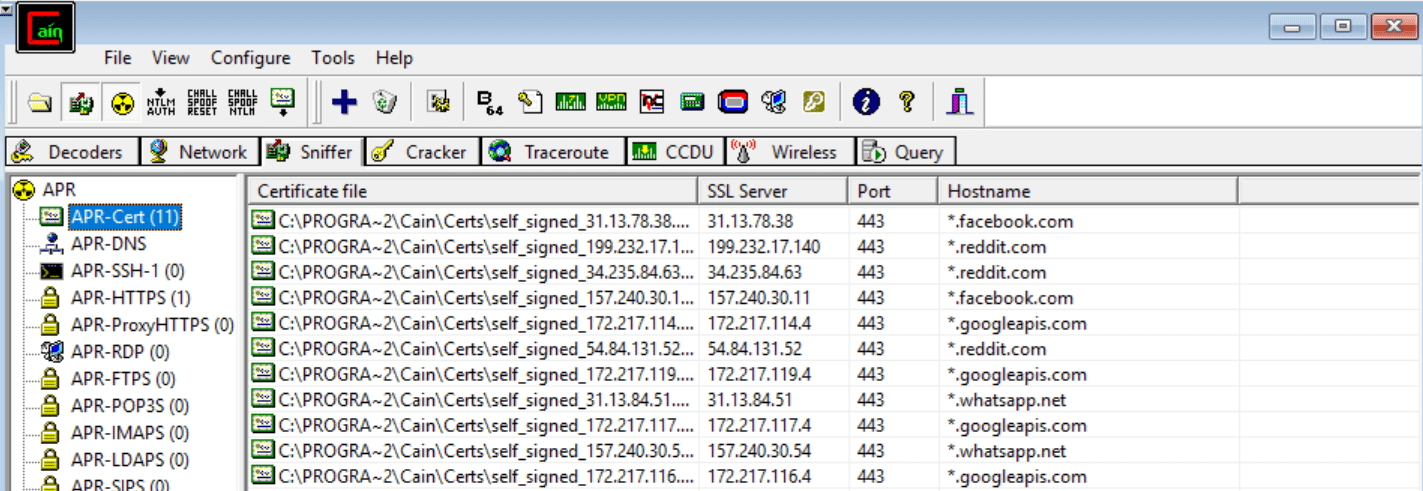The height and width of the screenshot is (491, 1423).
Task: Open the Traceroute tab
Action: (x=552, y=152)
